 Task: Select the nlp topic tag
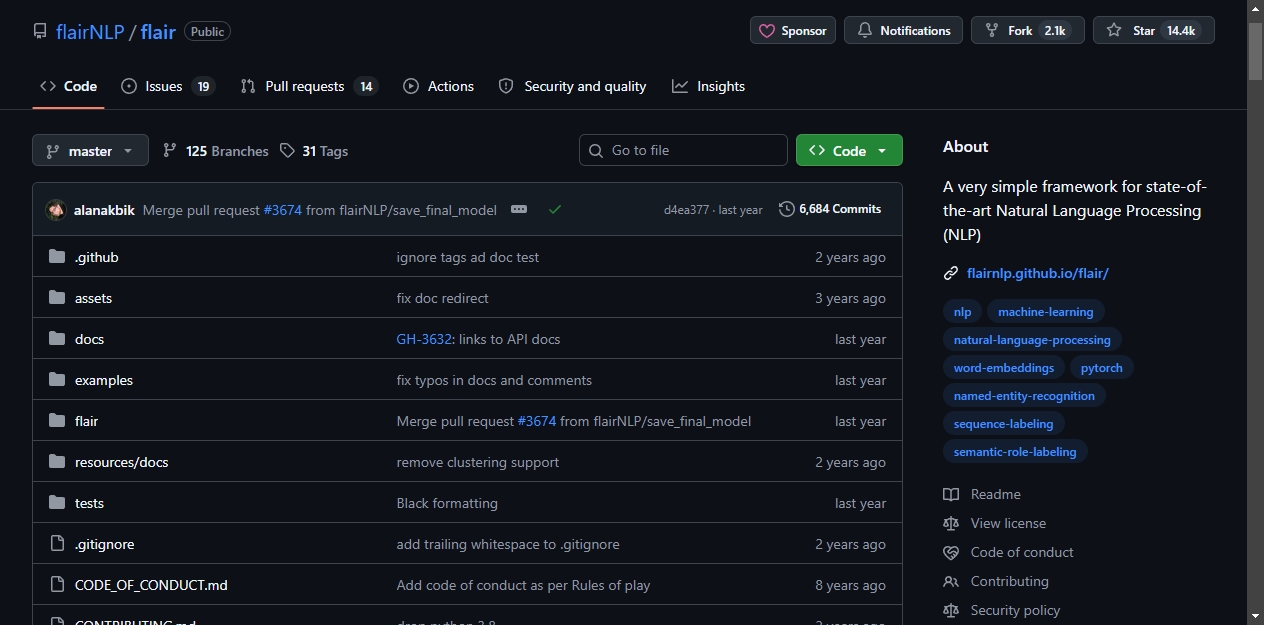point(962,312)
